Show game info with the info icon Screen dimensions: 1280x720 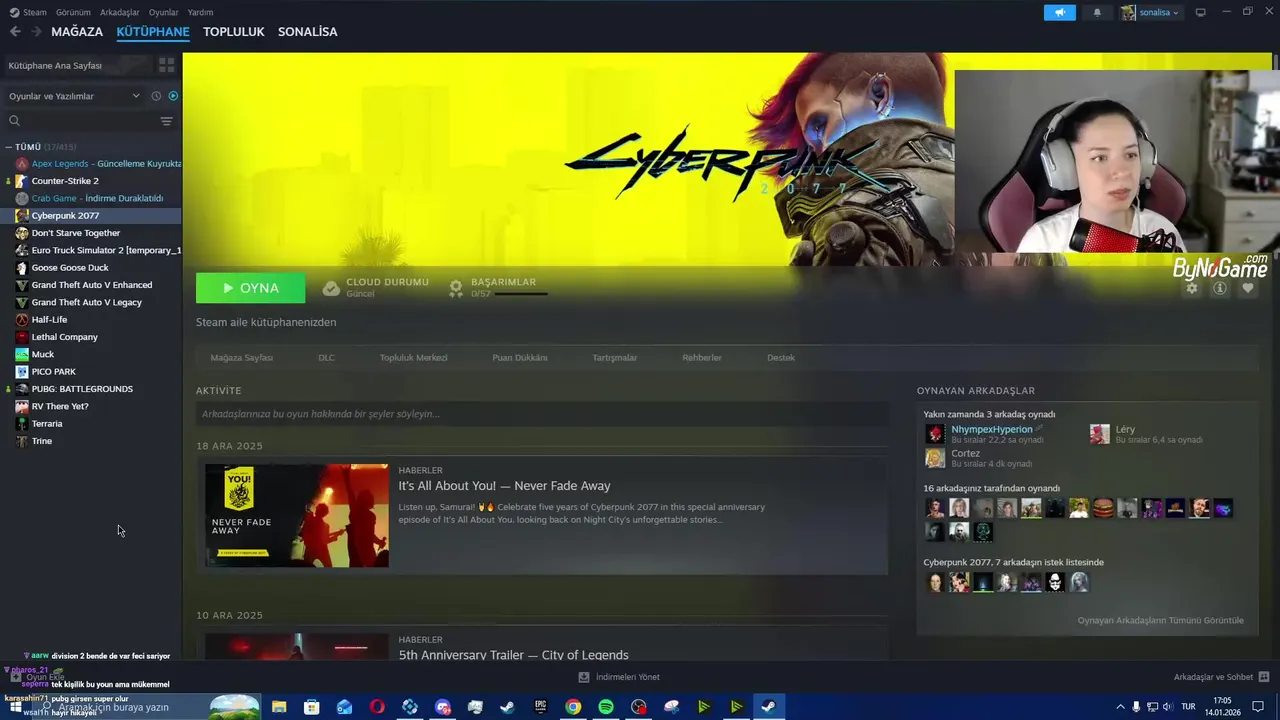(x=1219, y=288)
